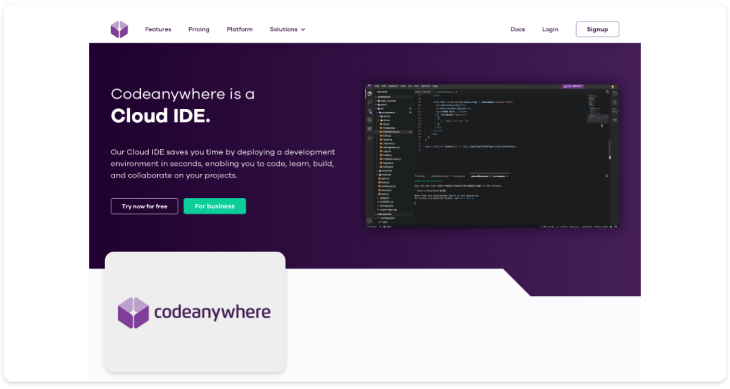
Task: Open the Source Control icon in IDE activity bar
Action: pos(370,111)
